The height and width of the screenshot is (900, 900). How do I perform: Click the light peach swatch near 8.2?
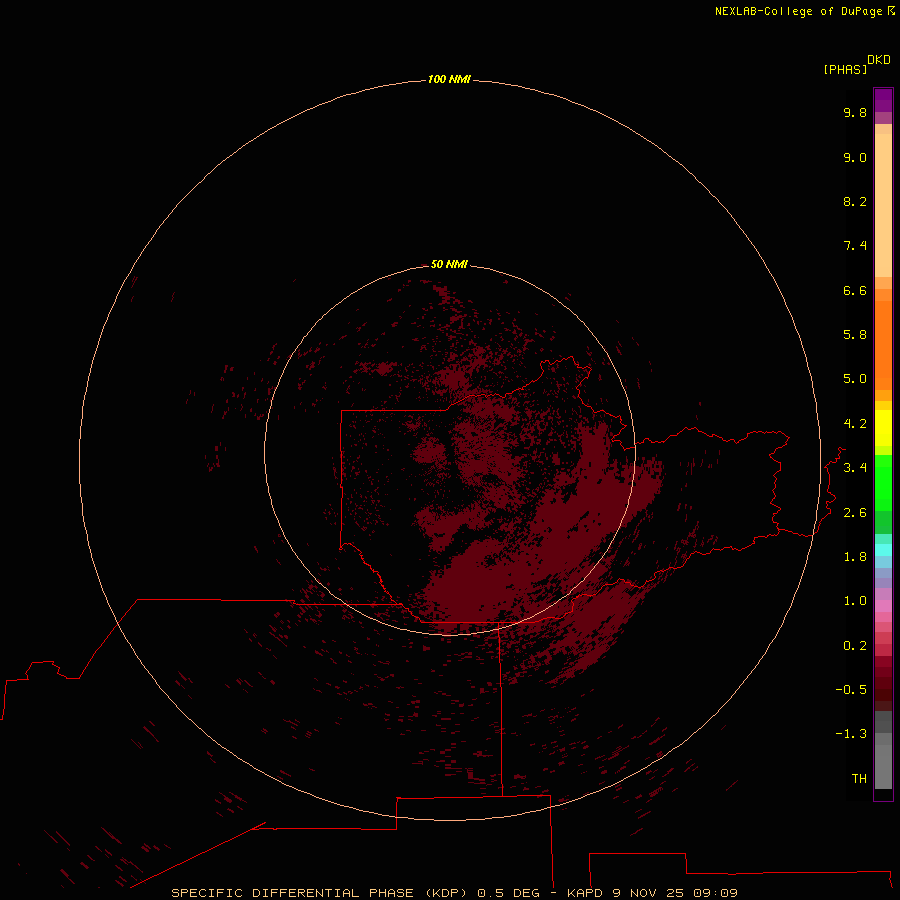coord(883,205)
